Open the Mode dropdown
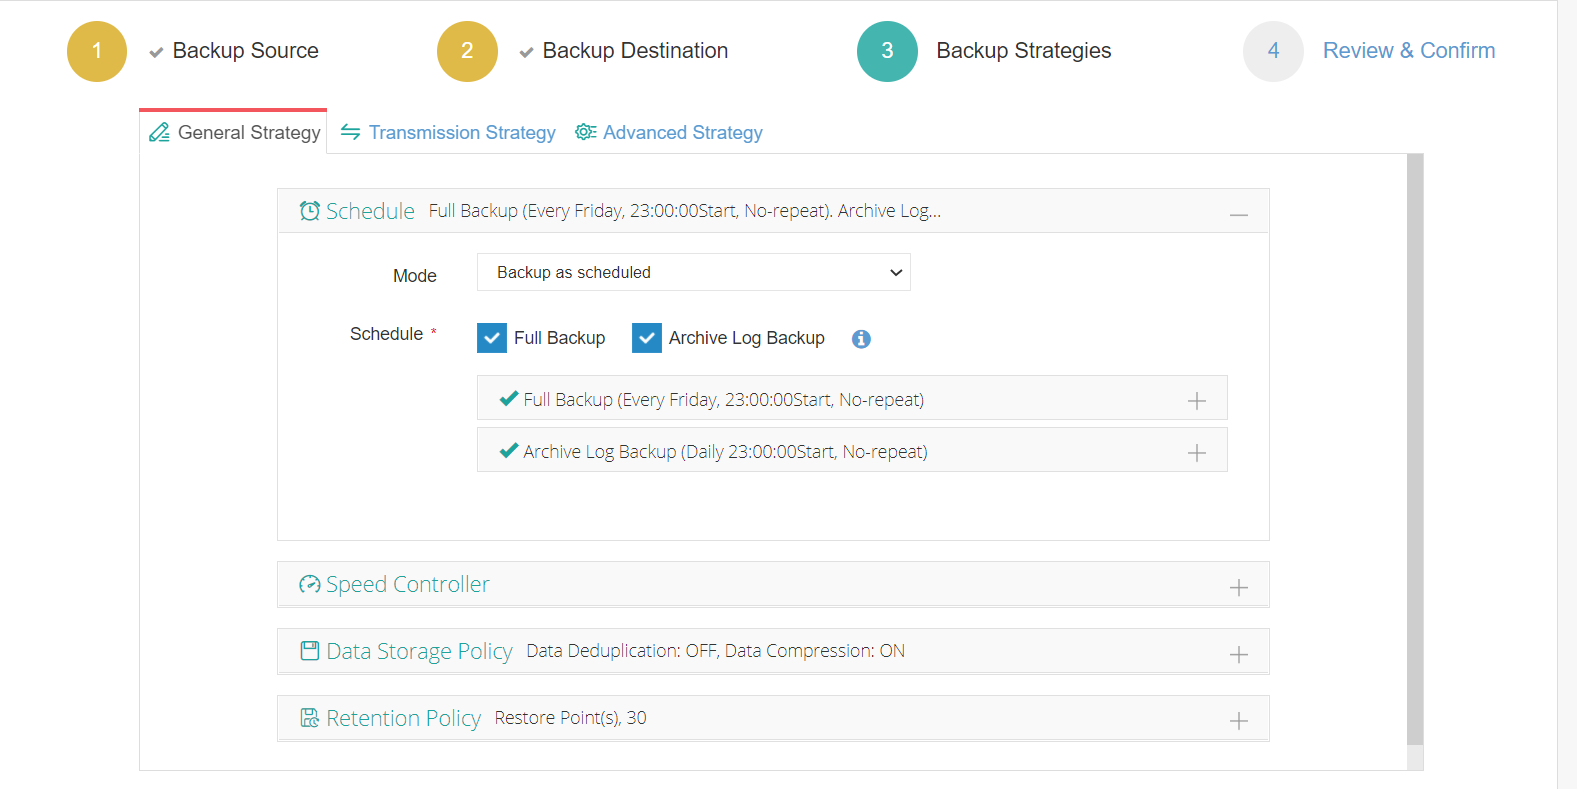 694,272
